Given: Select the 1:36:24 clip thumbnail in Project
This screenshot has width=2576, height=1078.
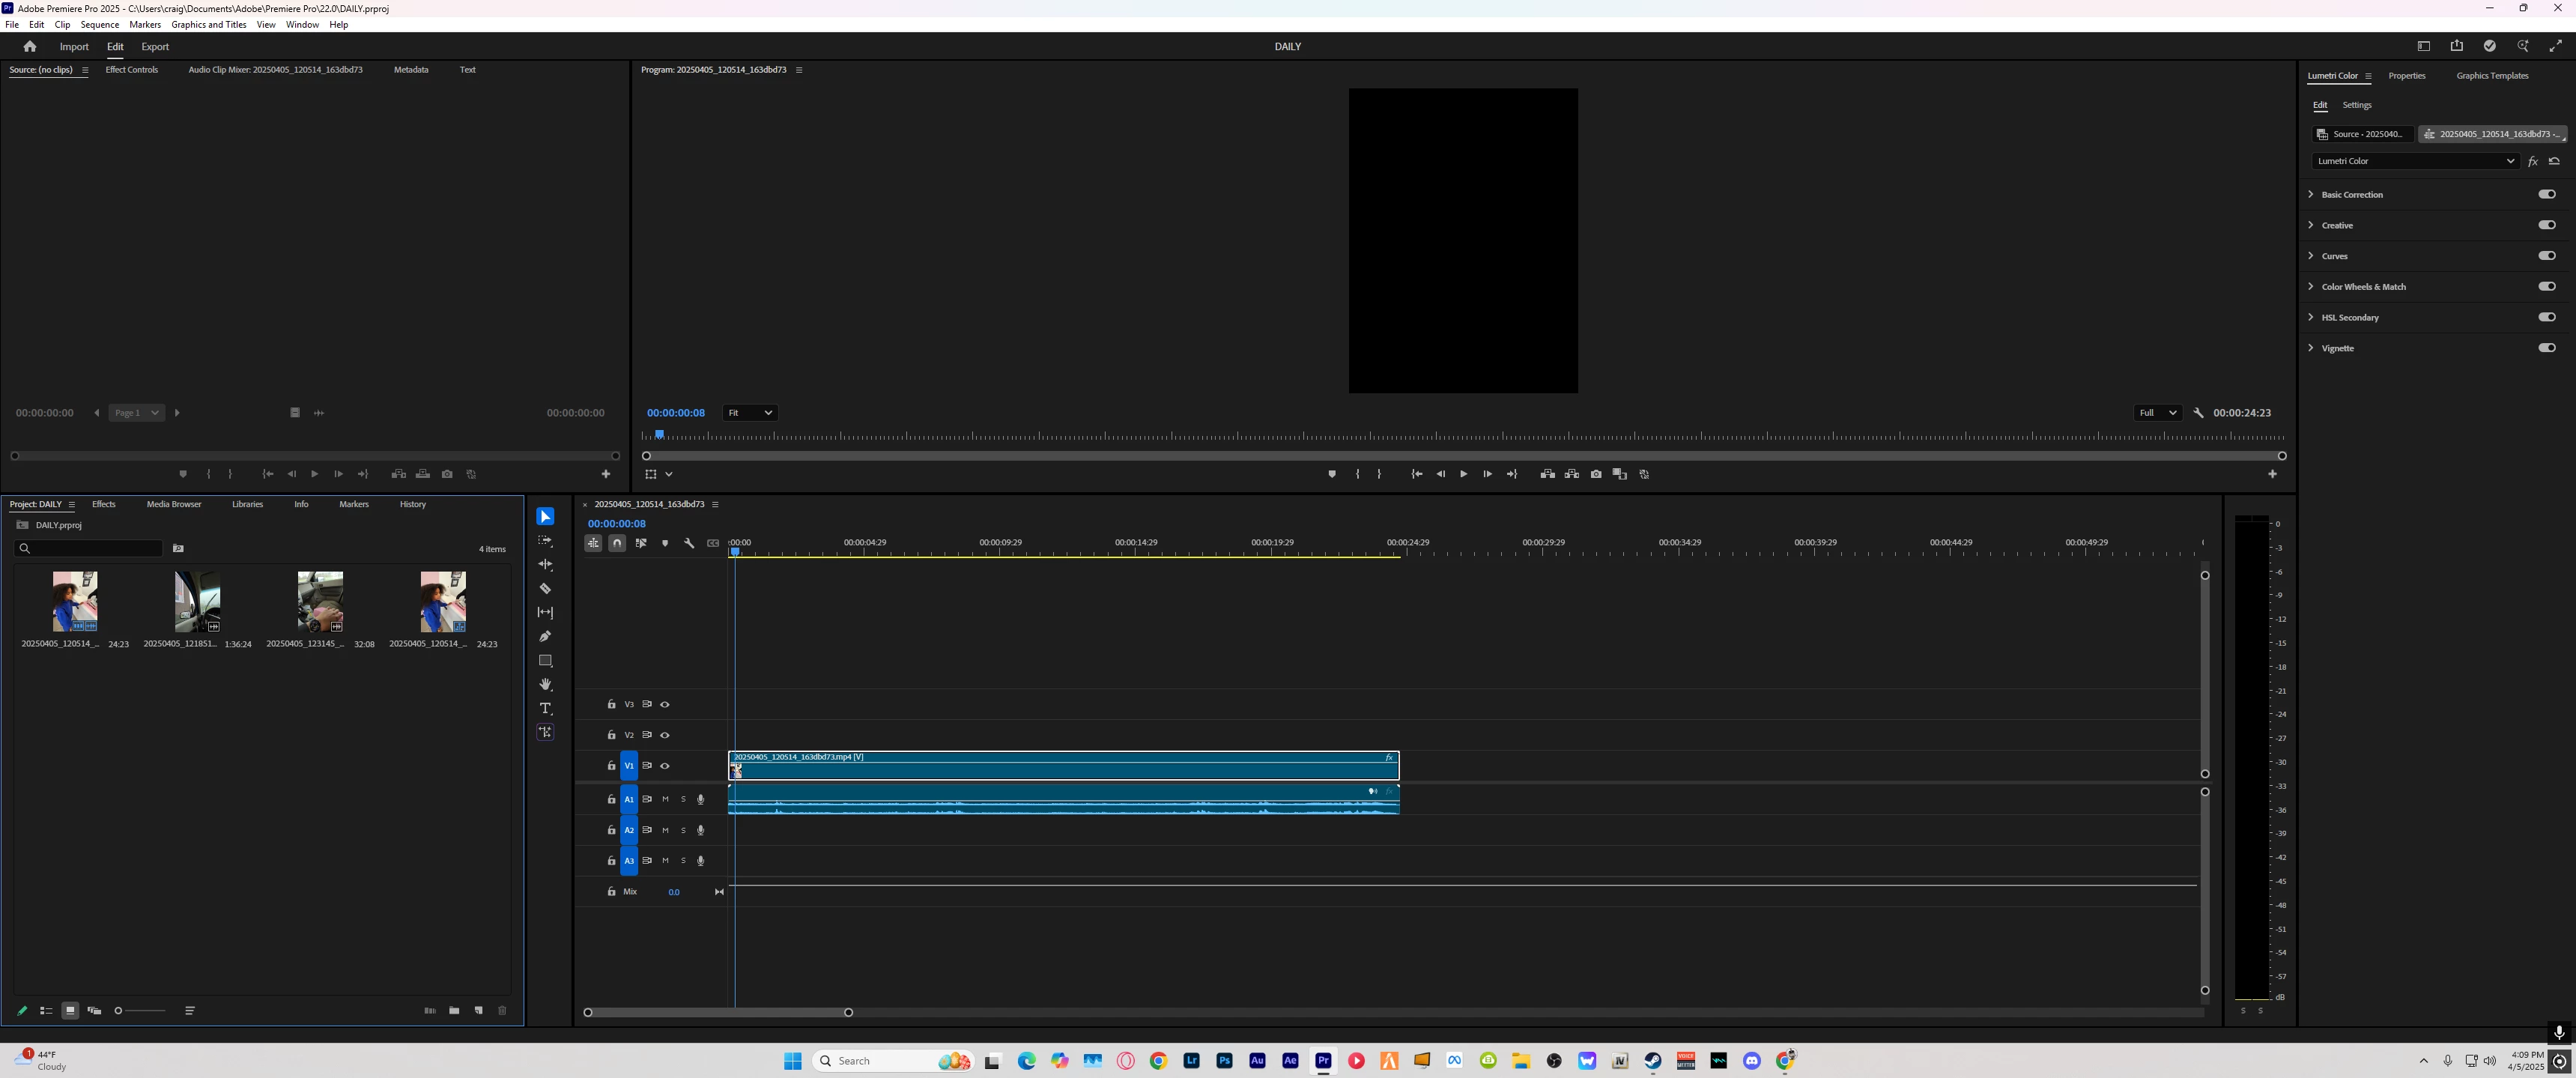Looking at the screenshot, I should (197, 602).
